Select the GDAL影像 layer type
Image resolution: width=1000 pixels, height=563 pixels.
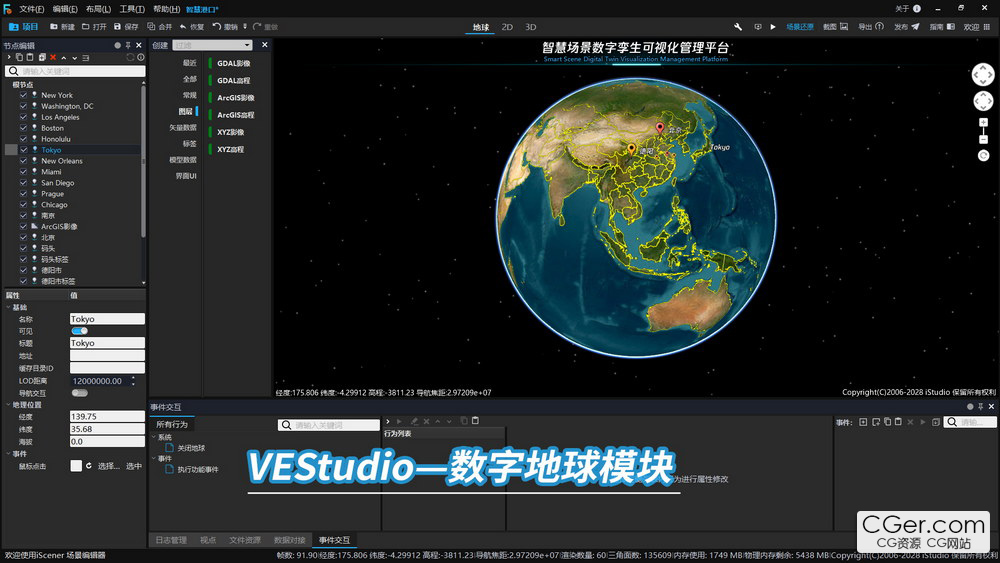pos(233,63)
